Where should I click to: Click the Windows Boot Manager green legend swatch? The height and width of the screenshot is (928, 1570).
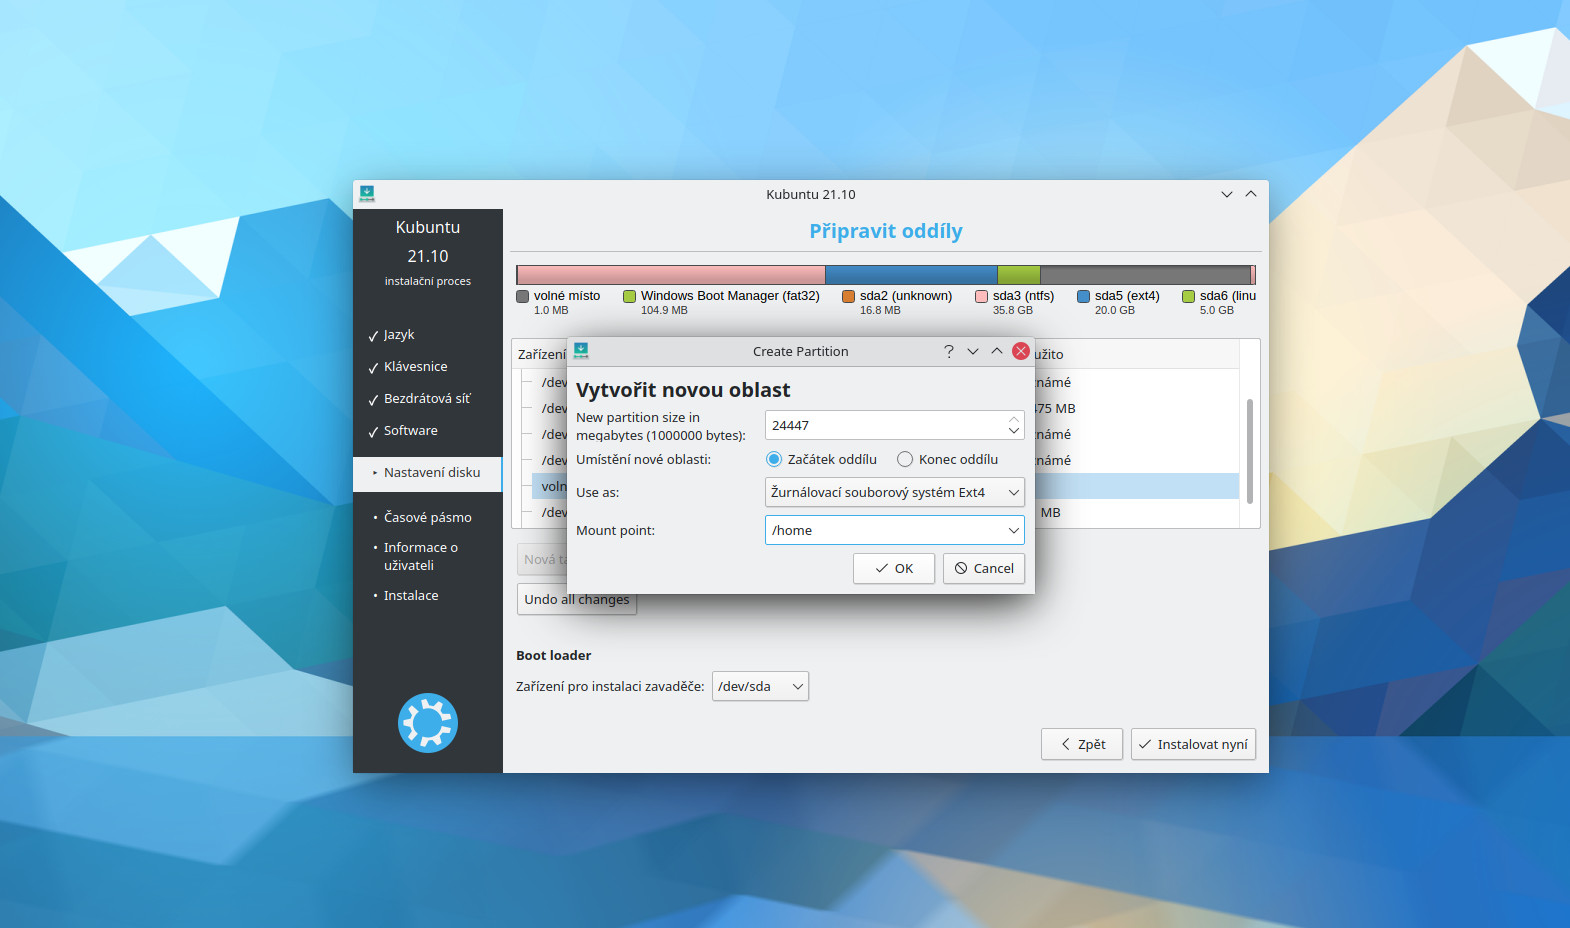(x=629, y=296)
